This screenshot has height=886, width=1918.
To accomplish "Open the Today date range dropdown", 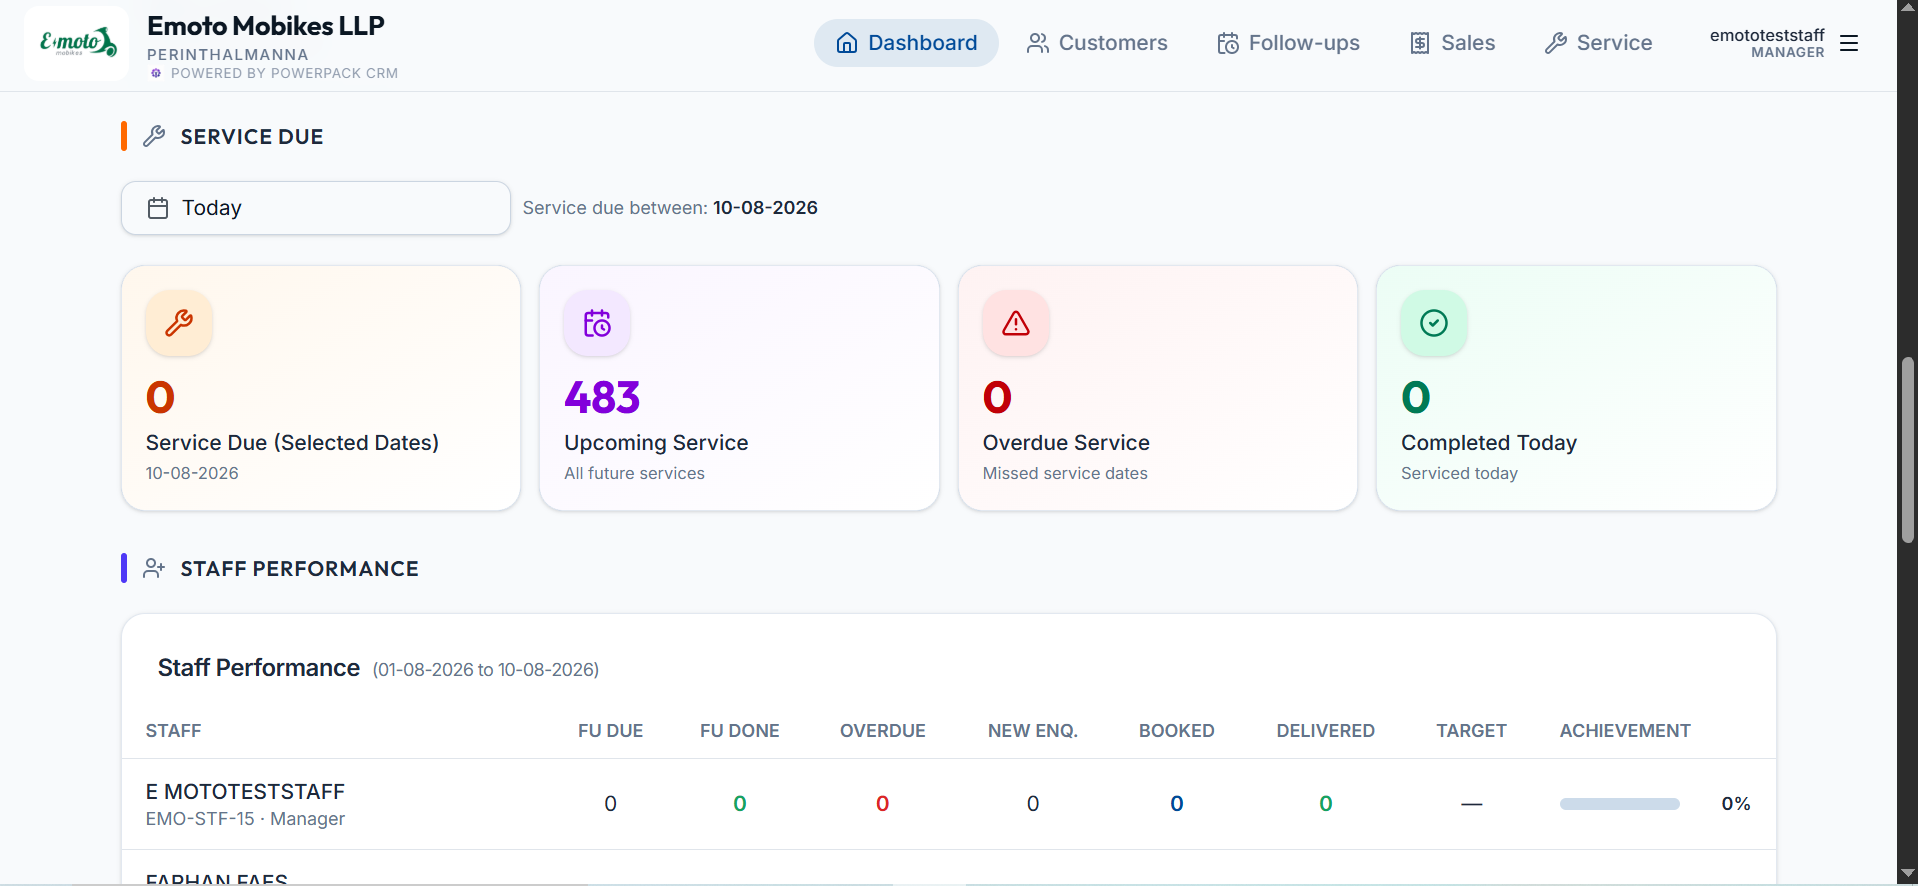I will 316,208.
